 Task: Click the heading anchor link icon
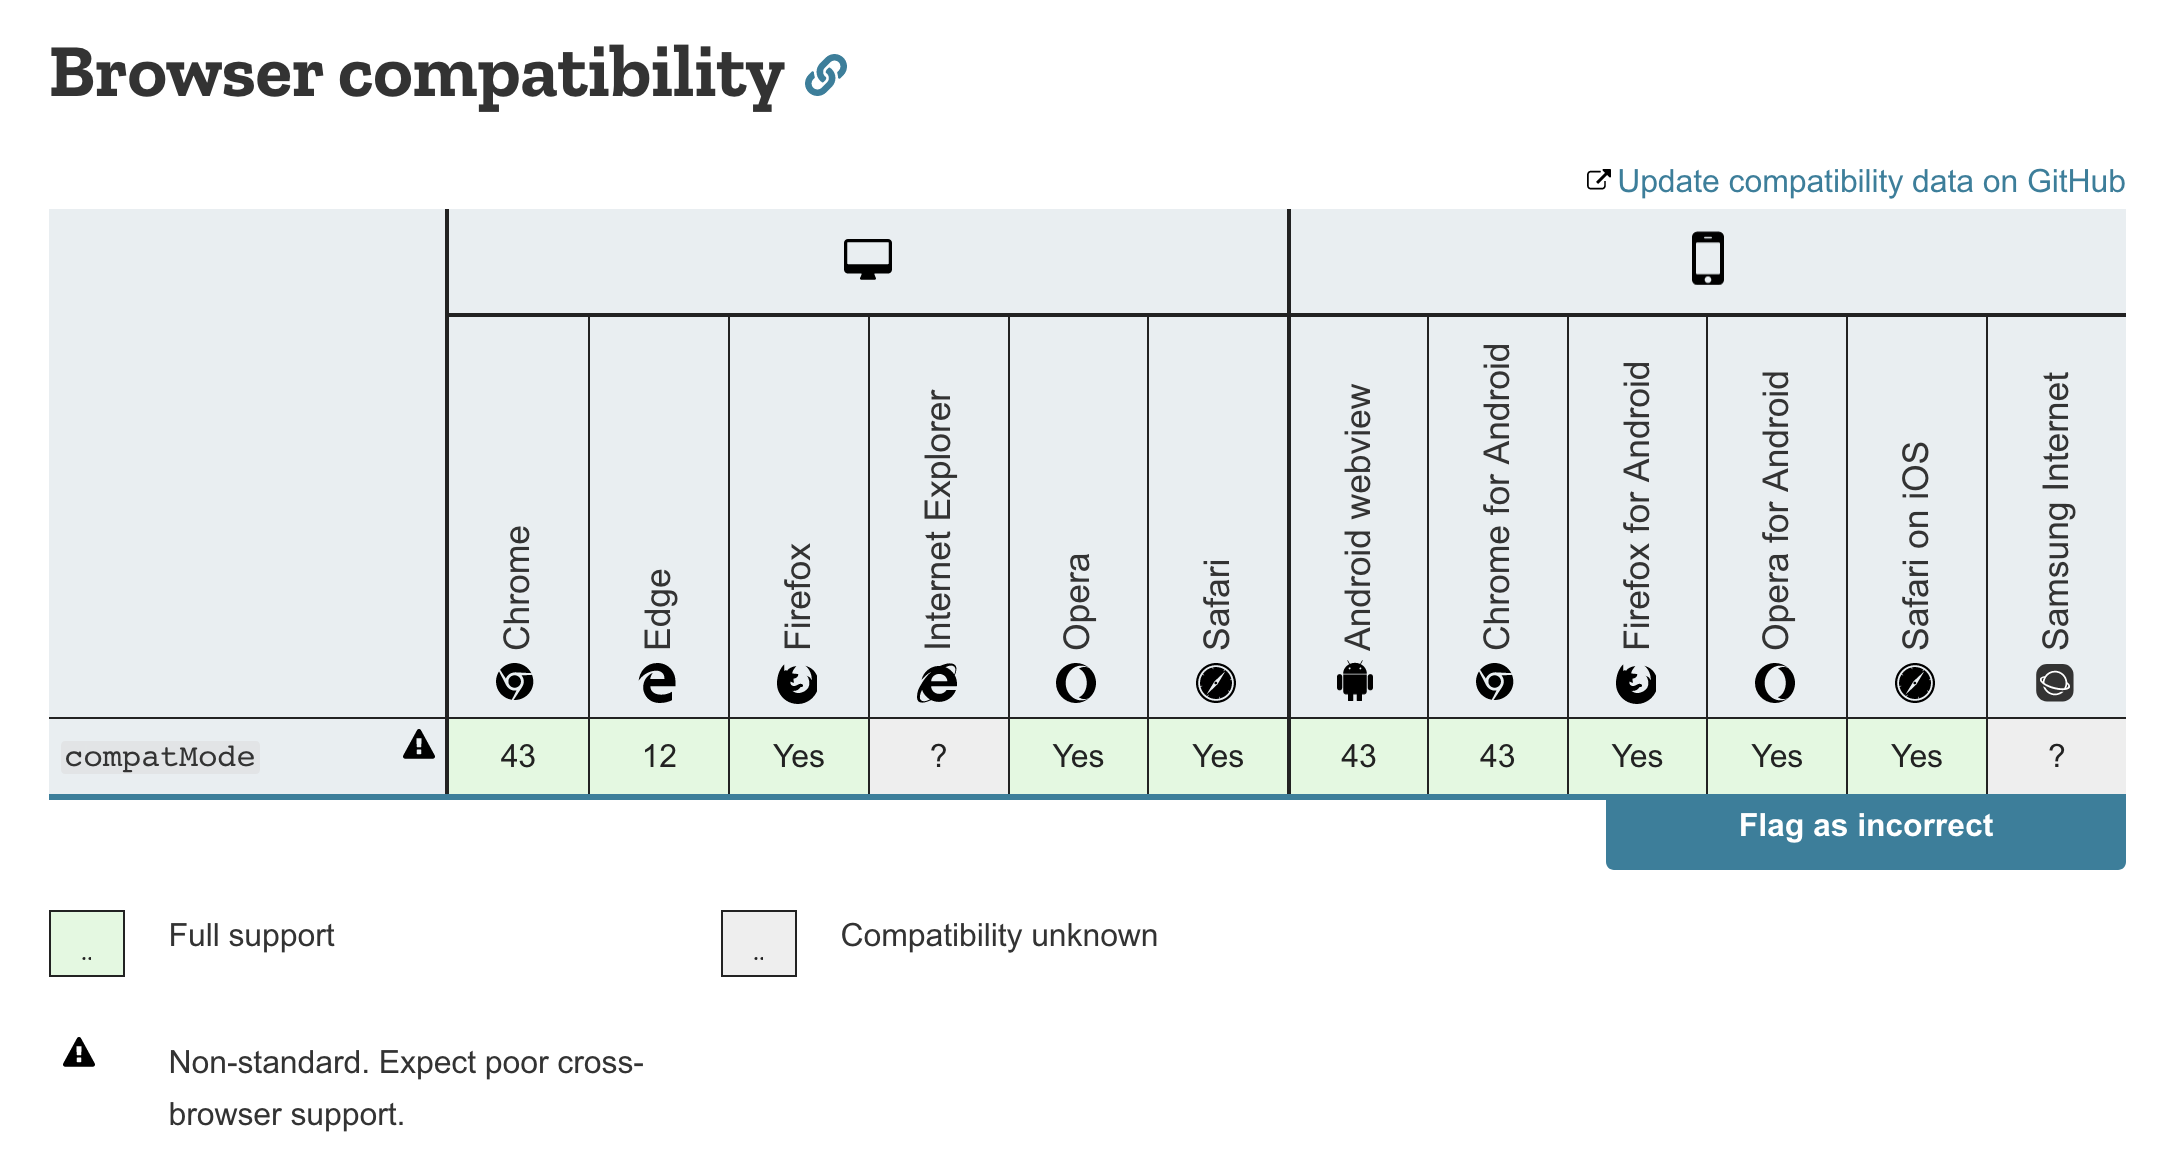point(826,75)
